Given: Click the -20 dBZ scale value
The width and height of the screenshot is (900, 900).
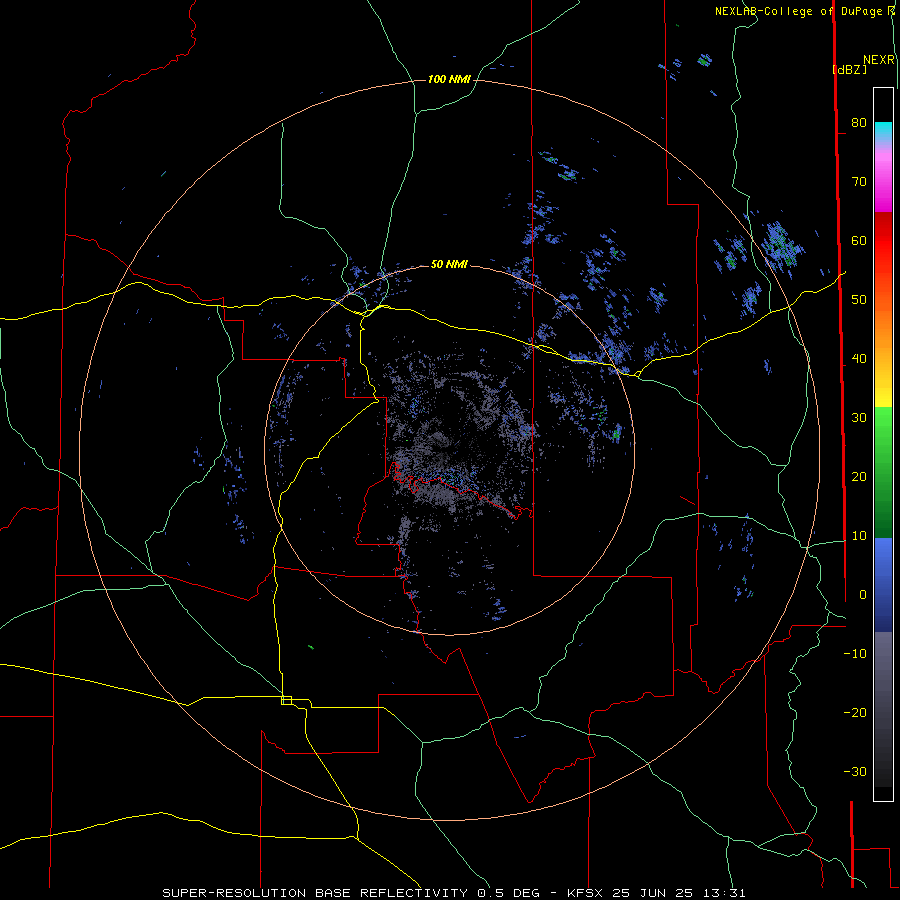Looking at the screenshot, I should (855, 713).
